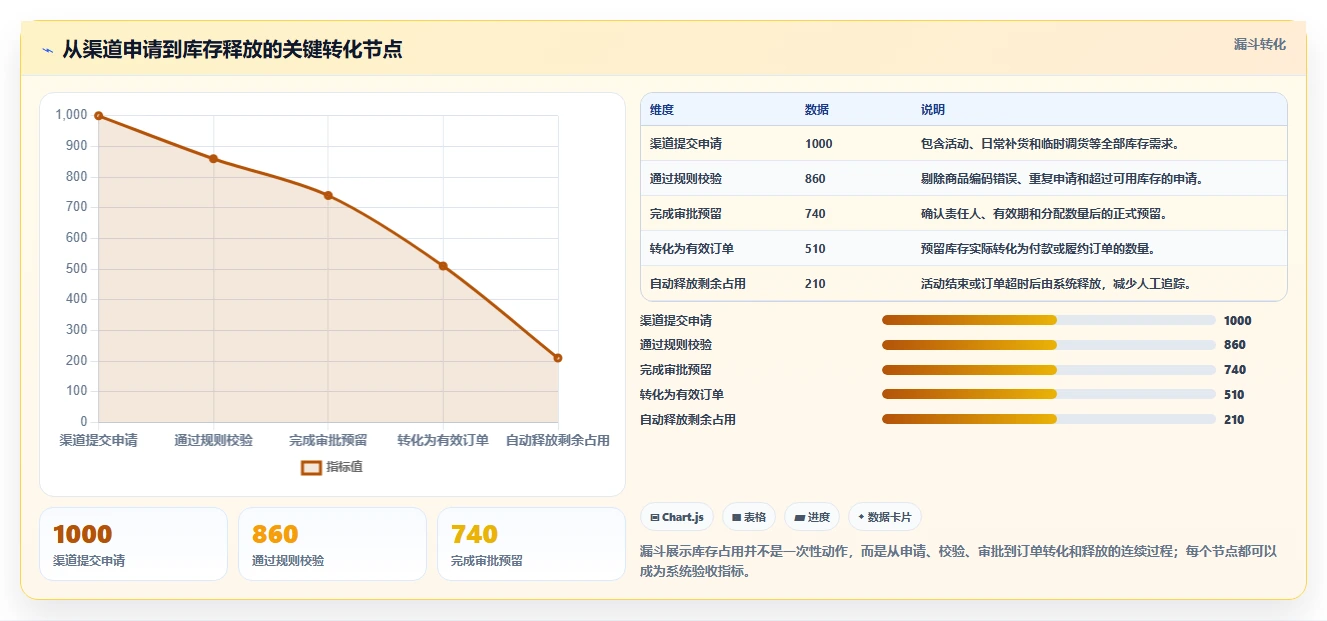
Task: Click the chart point for 渠道提交申请
Action: point(98,116)
